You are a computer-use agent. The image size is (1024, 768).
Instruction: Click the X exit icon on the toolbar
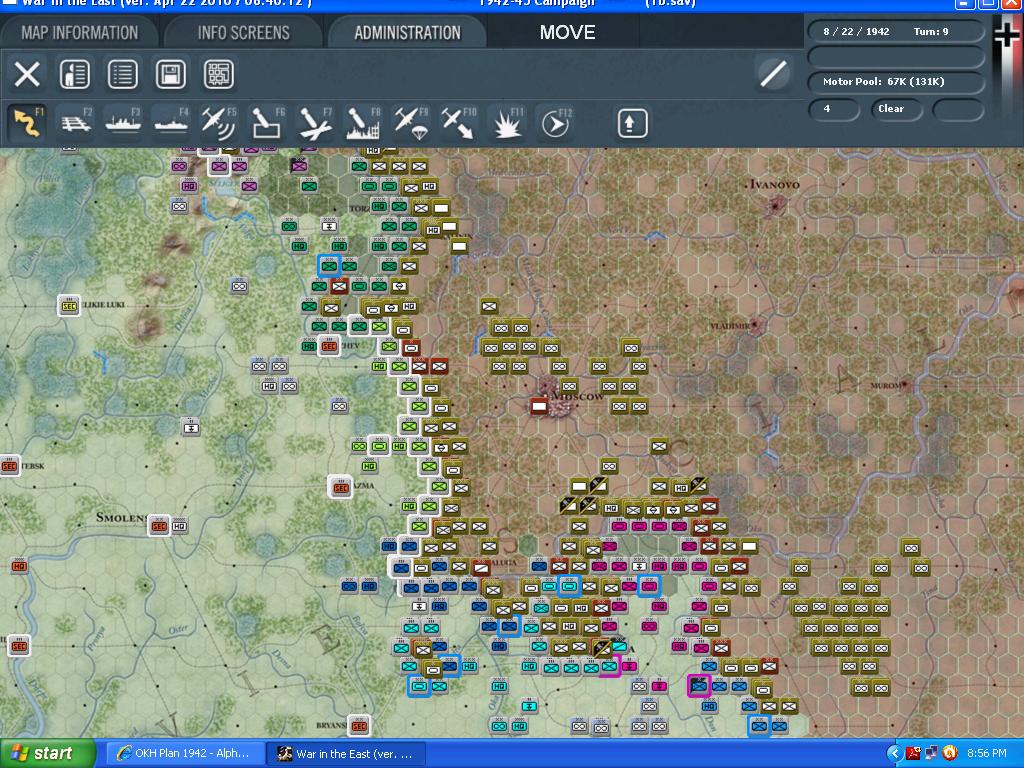[x=27, y=74]
